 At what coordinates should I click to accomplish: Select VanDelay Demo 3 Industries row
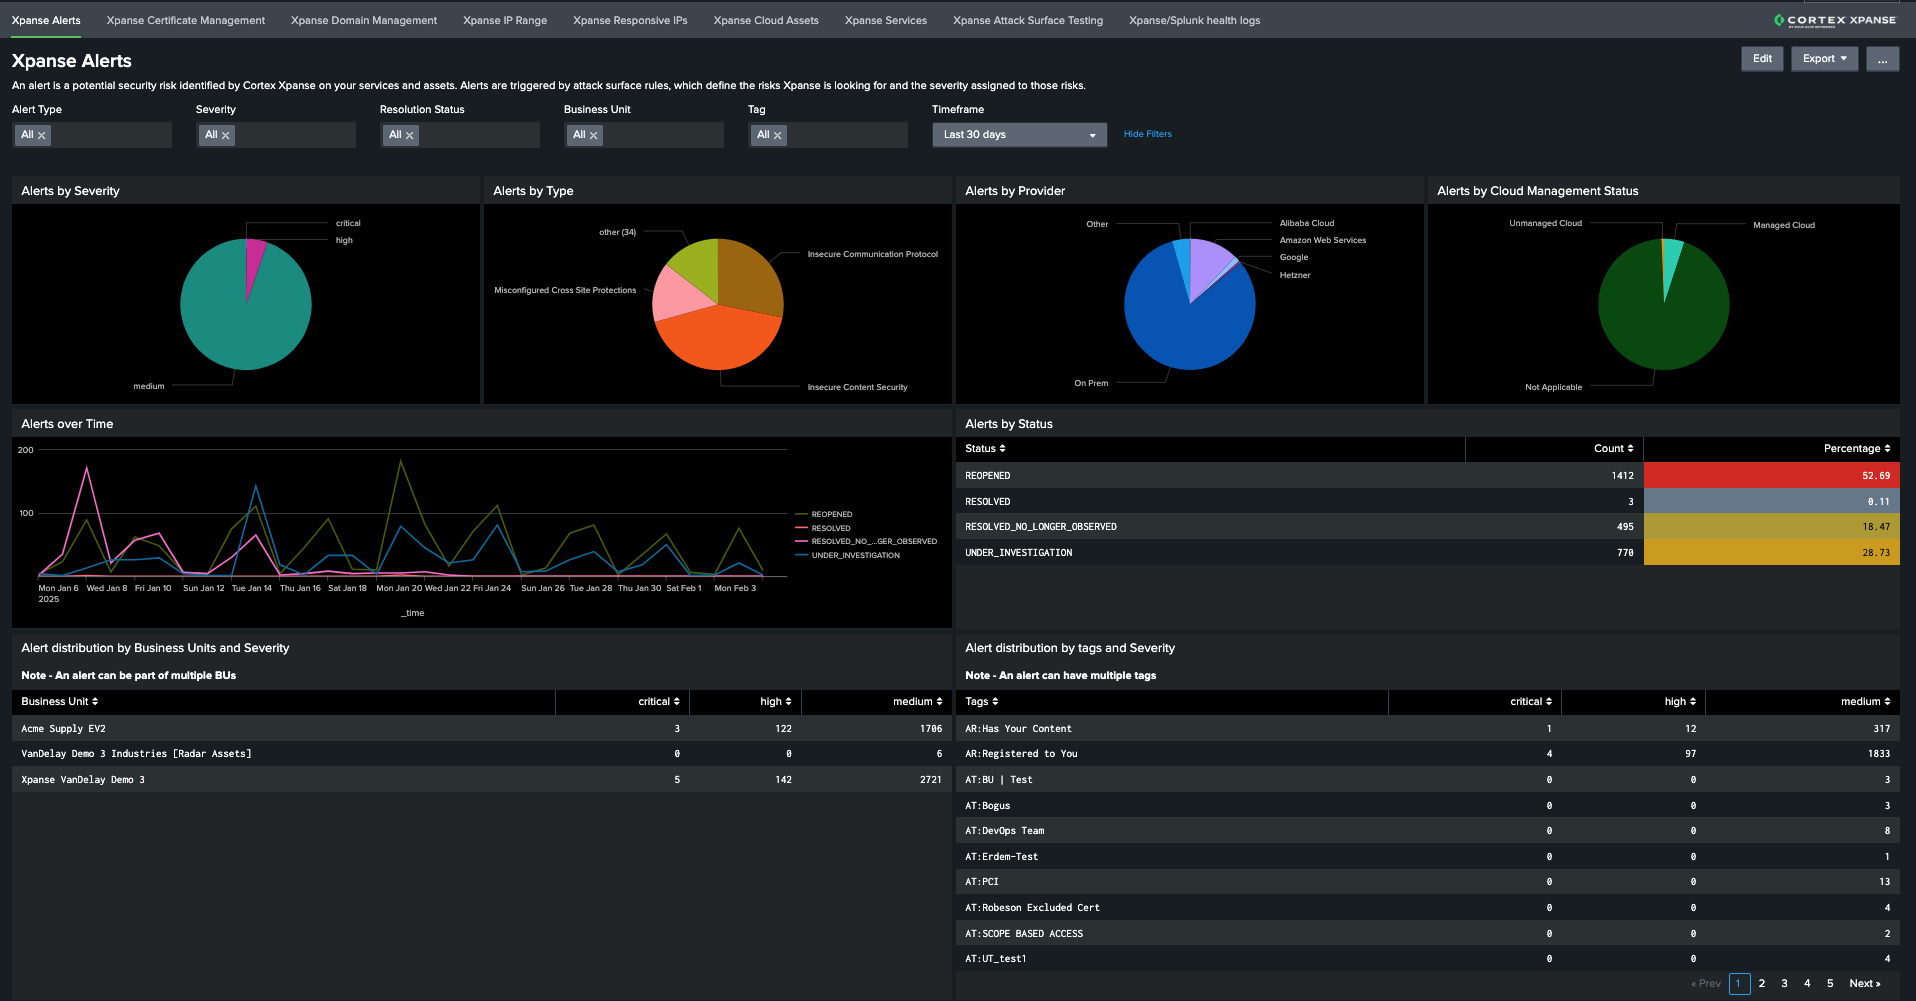481,754
